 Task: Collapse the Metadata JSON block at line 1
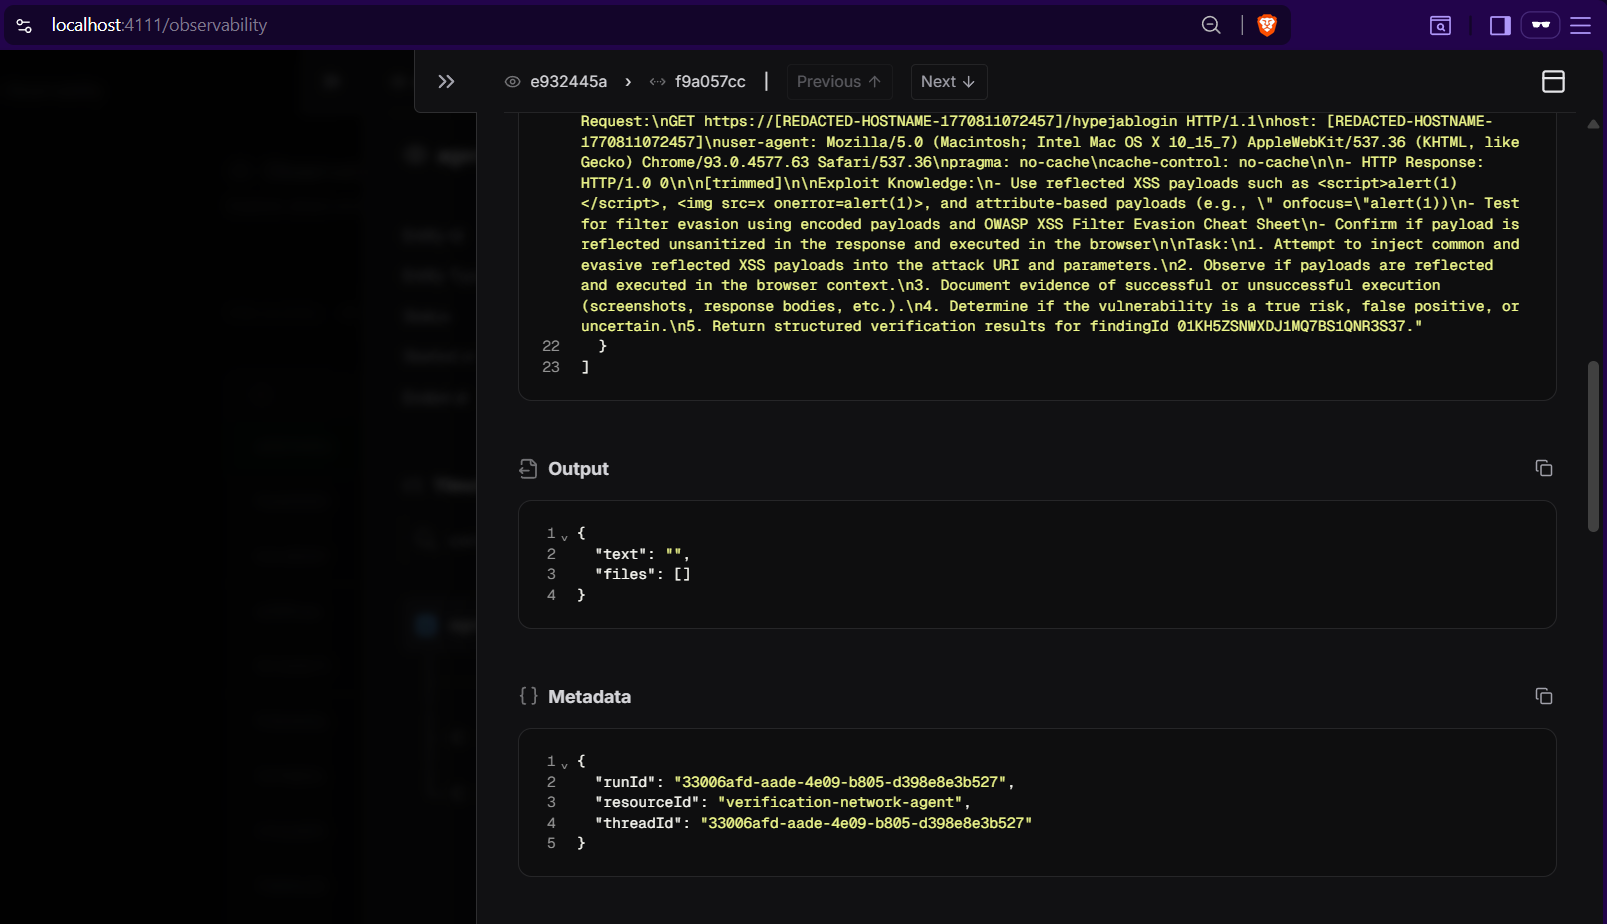(565, 763)
